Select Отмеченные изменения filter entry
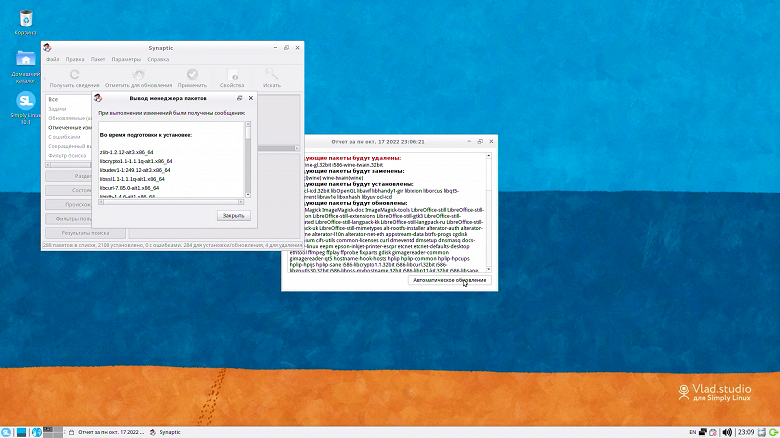This screenshot has width=780, height=438. pos(69,128)
